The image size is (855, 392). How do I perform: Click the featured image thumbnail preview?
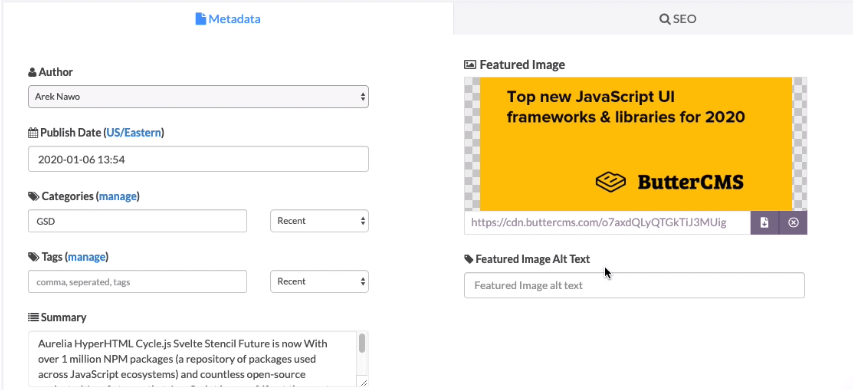click(x=635, y=144)
